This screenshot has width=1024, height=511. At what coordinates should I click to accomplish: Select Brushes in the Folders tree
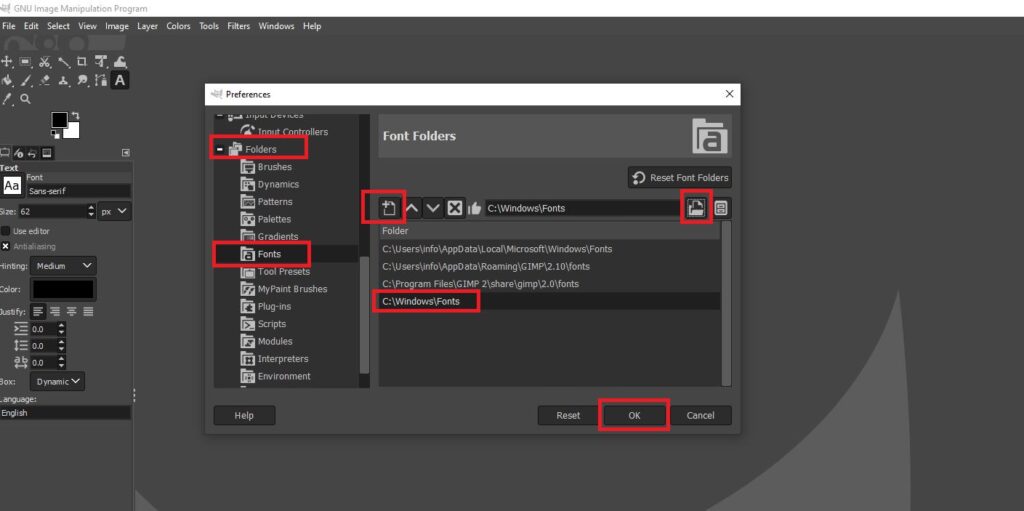[x=274, y=167]
